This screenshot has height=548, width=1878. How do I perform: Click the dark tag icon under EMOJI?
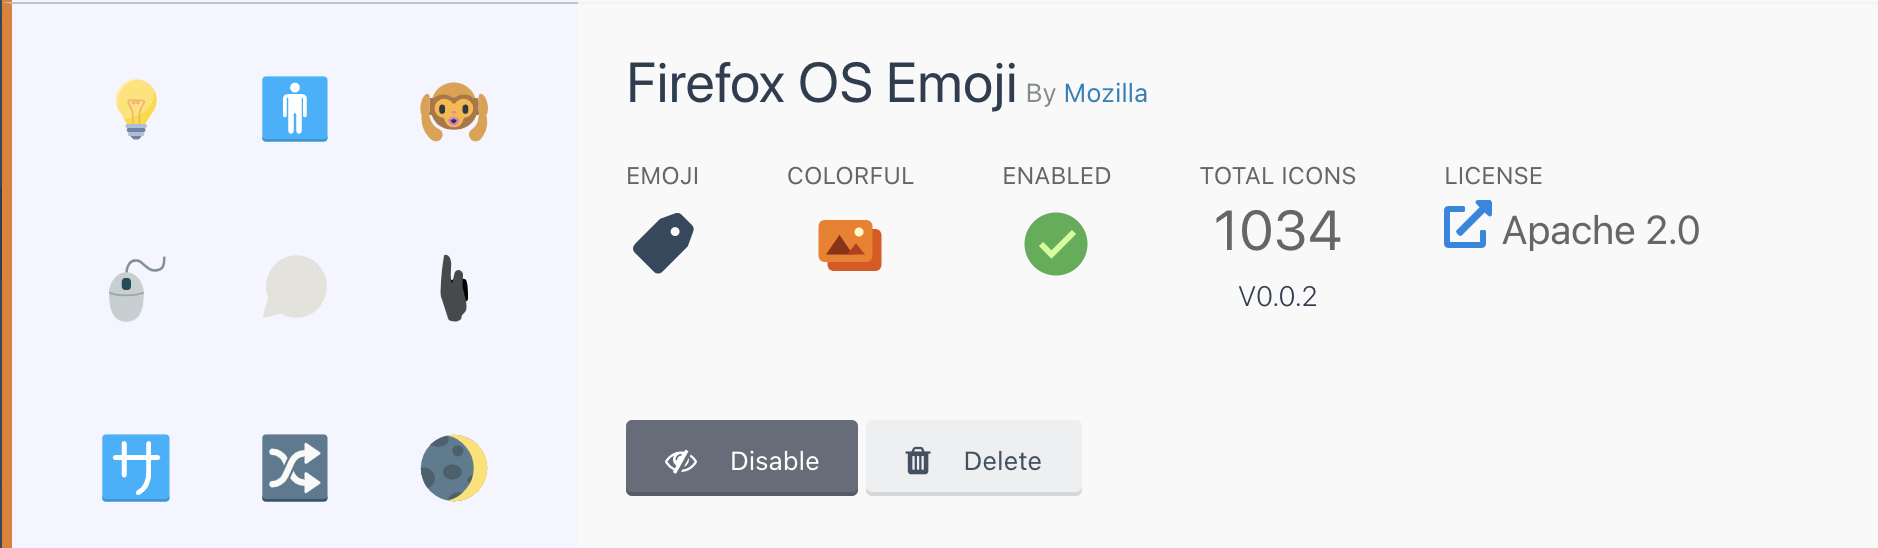pyautogui.click(x=663, y=243)
